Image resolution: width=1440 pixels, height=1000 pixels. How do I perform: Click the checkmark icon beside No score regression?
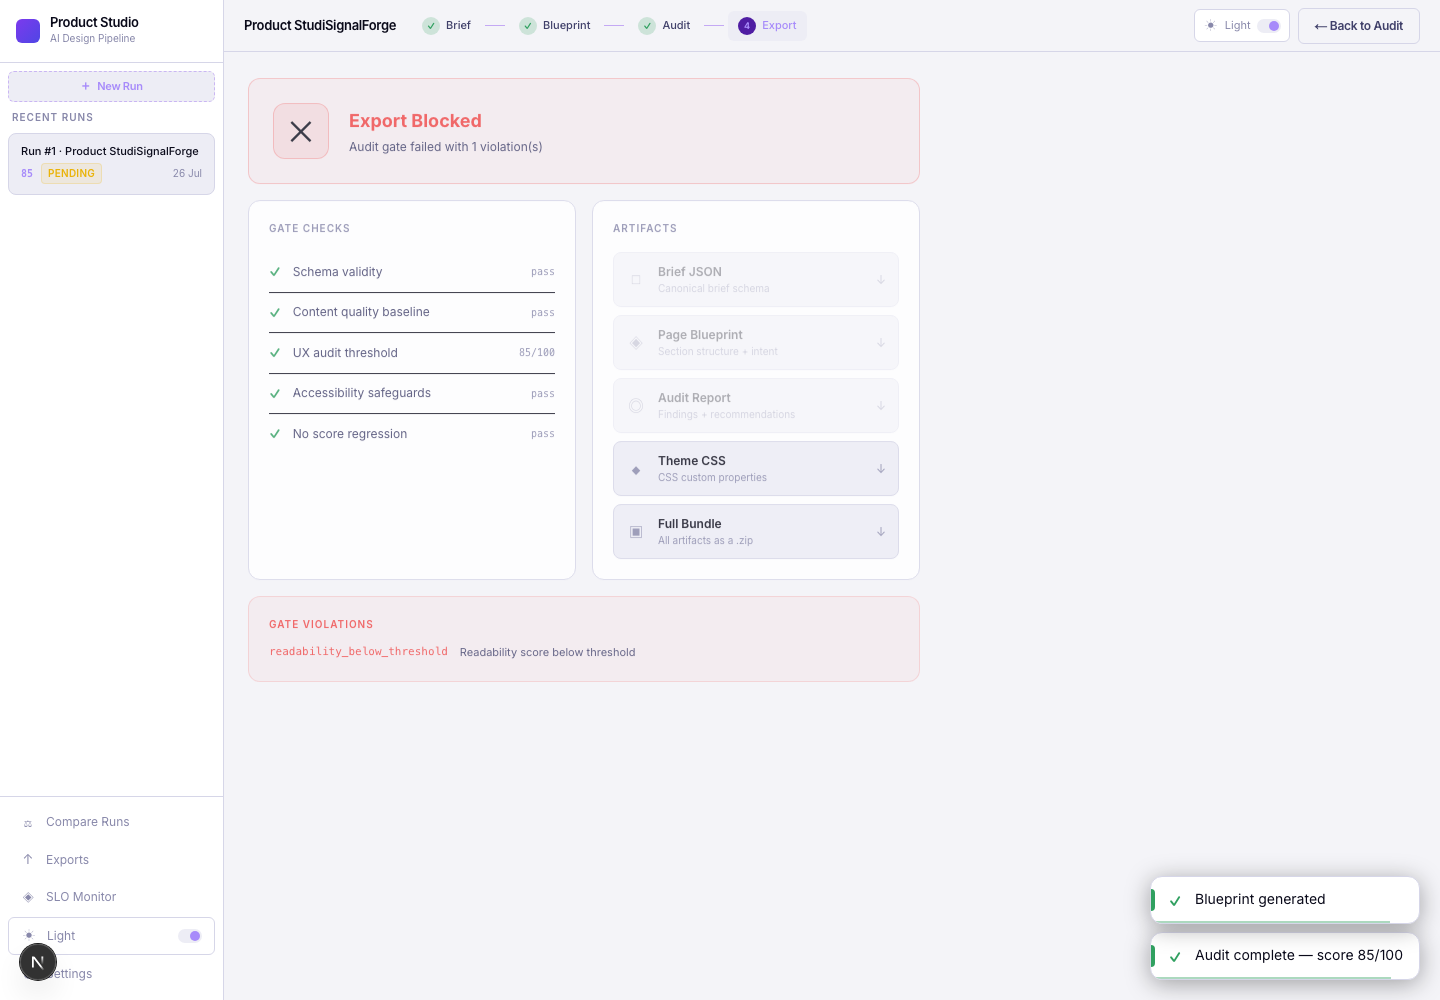pyautogui.click(x=275, y=434)
